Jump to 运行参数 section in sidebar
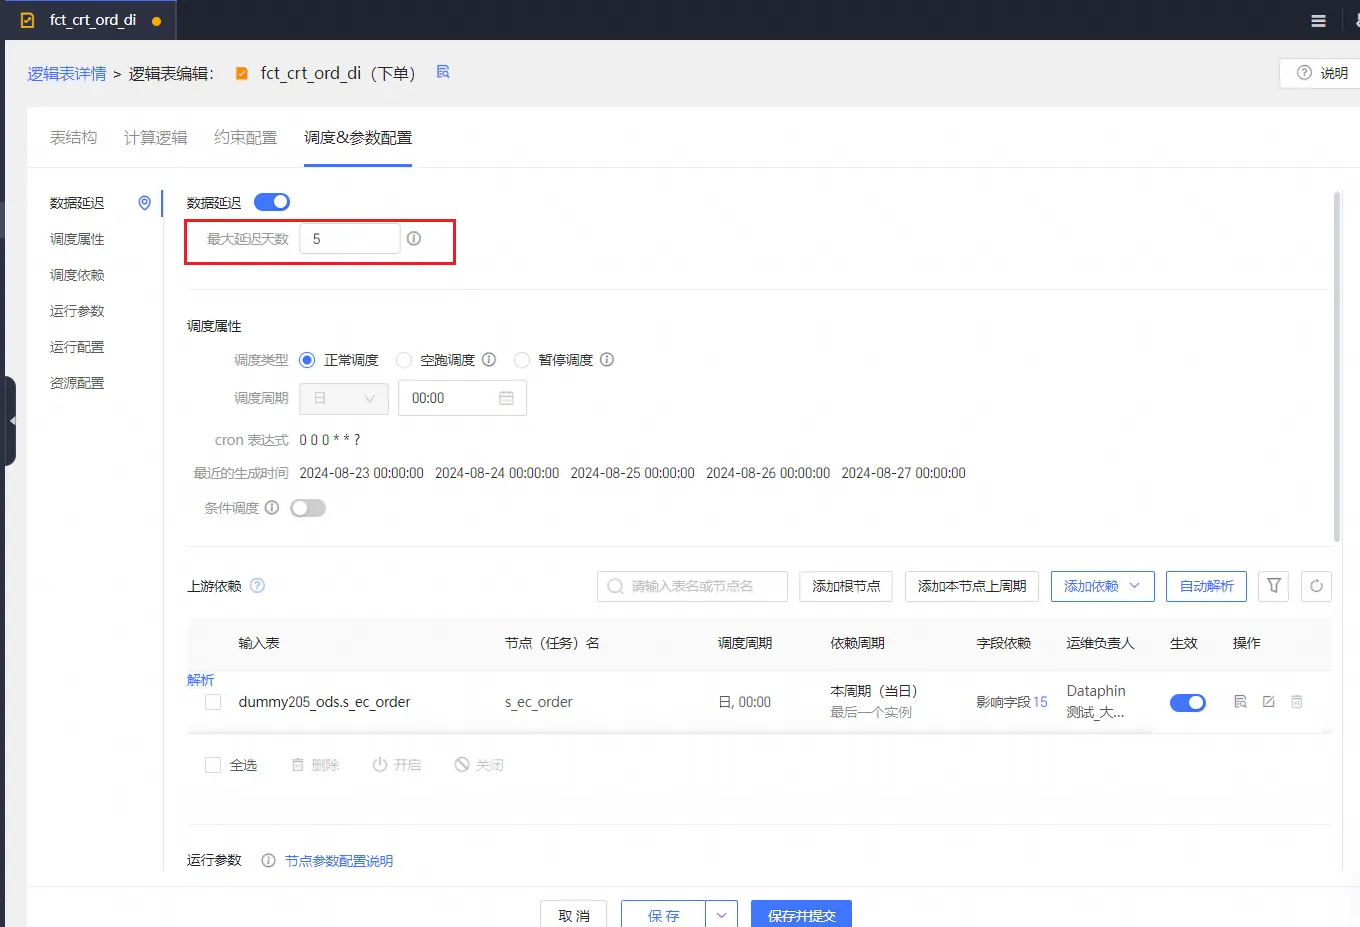The width and height of the screenshot is (1360, 927). pyautogui.click(x=77, y=311)
